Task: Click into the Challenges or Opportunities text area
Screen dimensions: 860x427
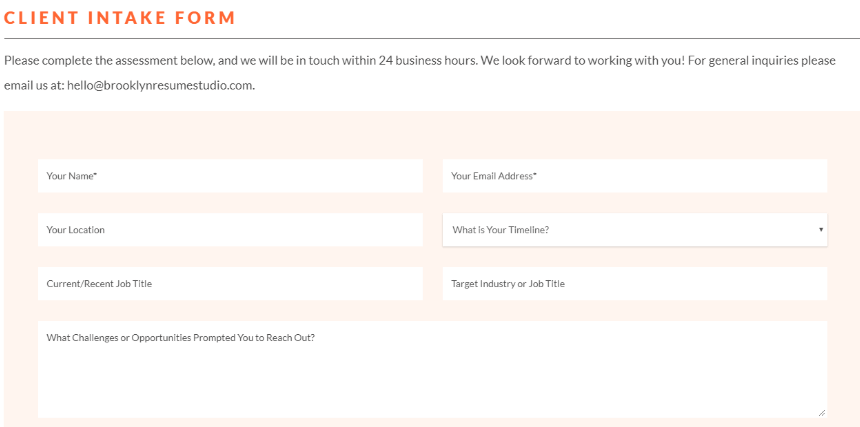Action: tap(432, 369)
